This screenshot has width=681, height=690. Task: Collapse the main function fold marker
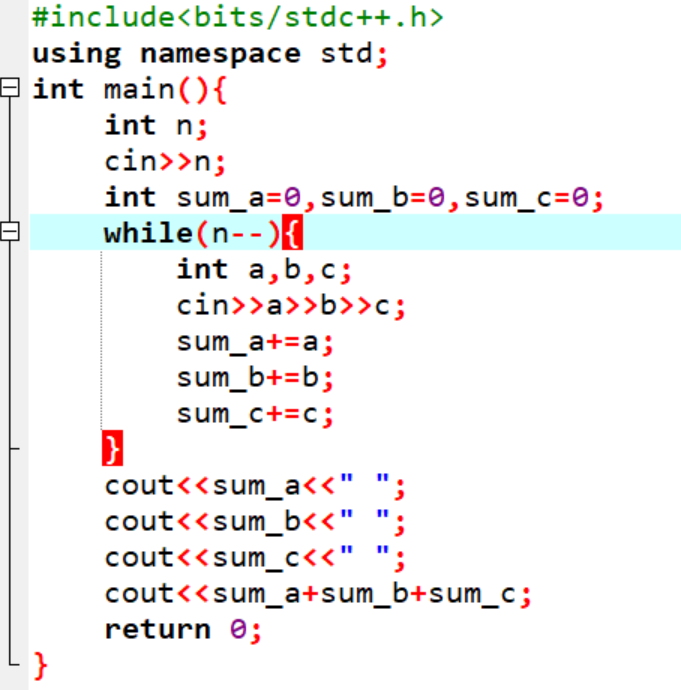[x=10, y=89]
